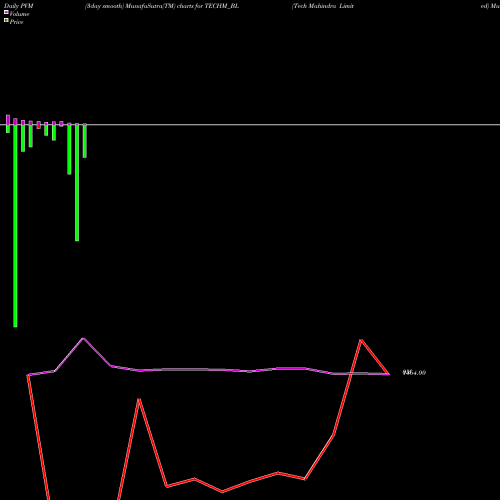The image size is (500, 500).
Task: Click the Price legend color swatch
Action: click(x=6, y=21)
